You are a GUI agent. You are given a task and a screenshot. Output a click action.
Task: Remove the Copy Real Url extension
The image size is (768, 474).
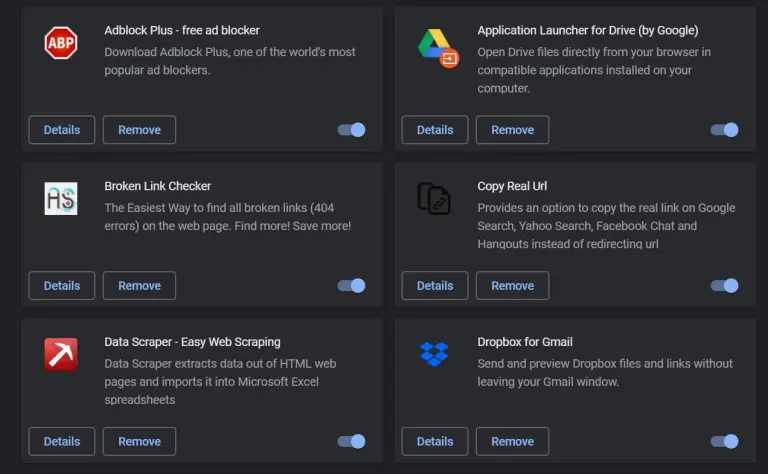click(x=512, y=285)
